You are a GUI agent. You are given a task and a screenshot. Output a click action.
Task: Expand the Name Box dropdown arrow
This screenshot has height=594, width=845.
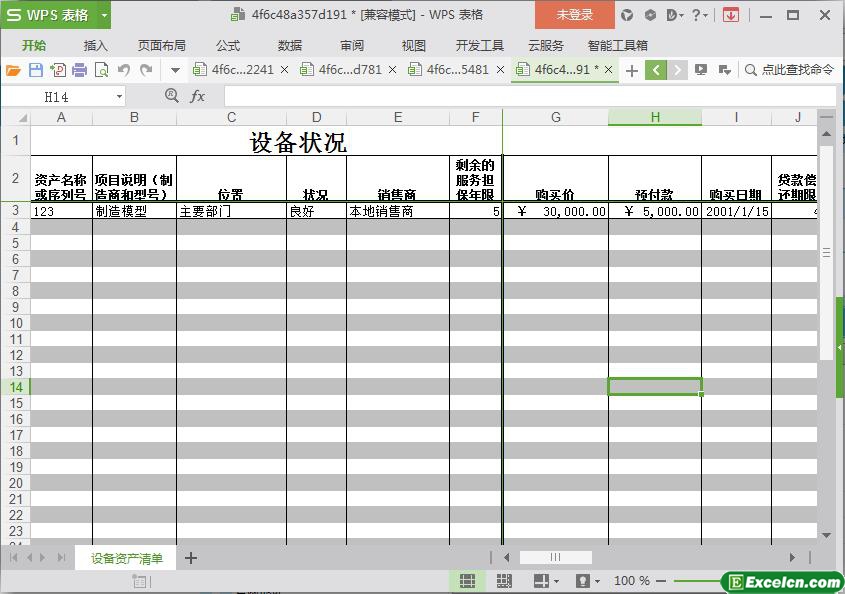(120, 97)
